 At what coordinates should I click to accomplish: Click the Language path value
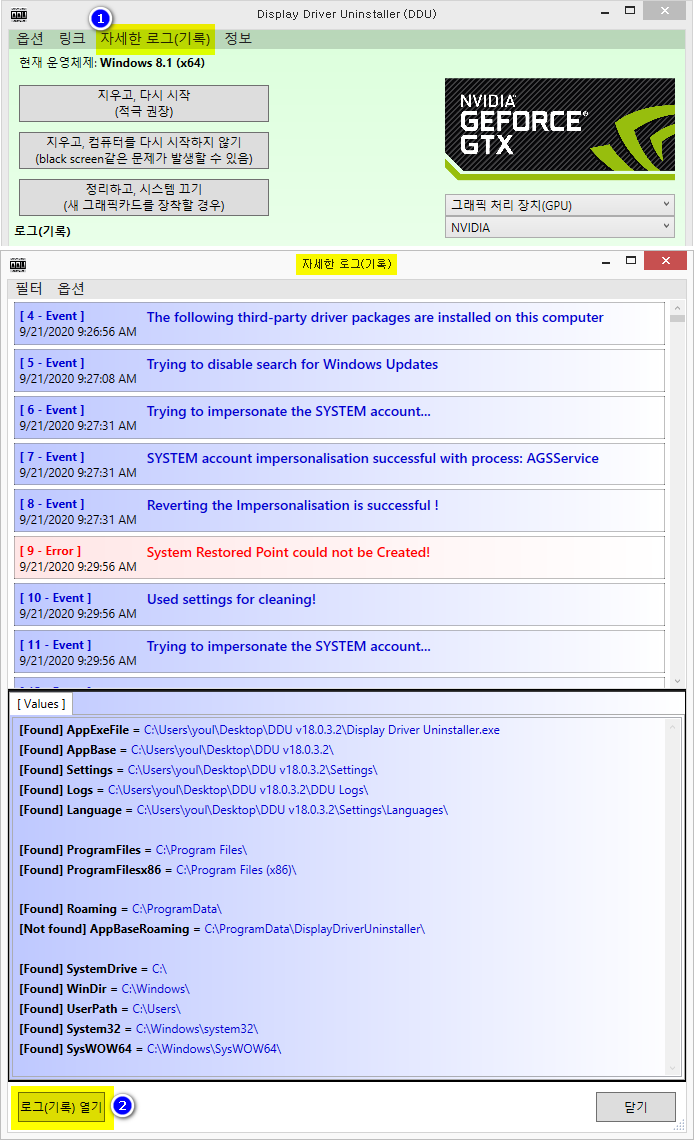click(292, 810)
